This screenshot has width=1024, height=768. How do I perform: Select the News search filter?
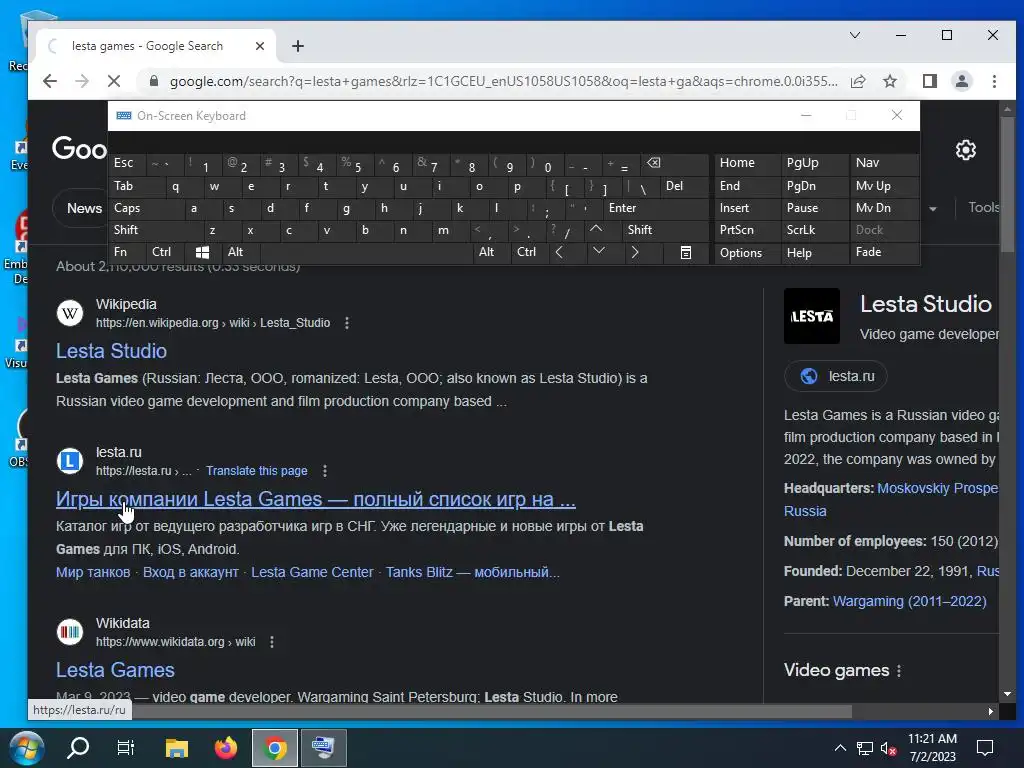coord(84,208)
